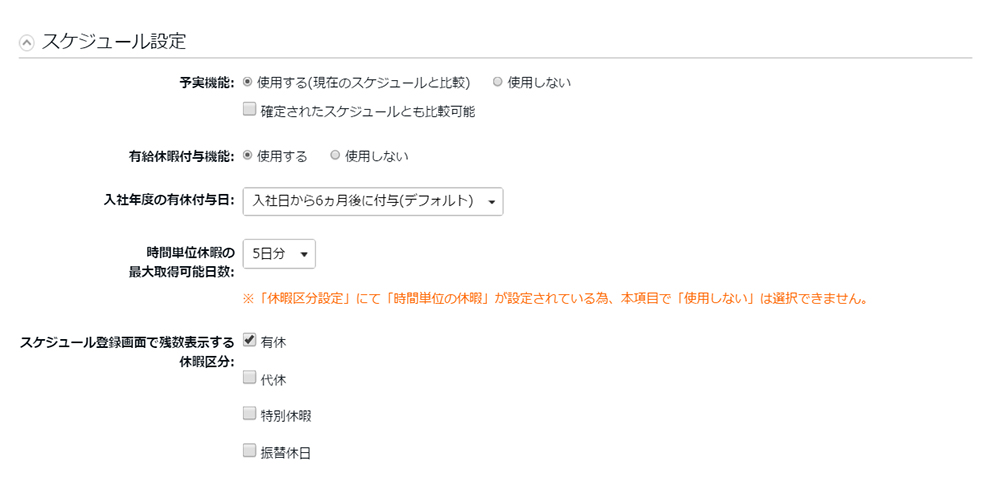Open the 入社日から6ヵ月後に付与 dropdown

(373, 201)
